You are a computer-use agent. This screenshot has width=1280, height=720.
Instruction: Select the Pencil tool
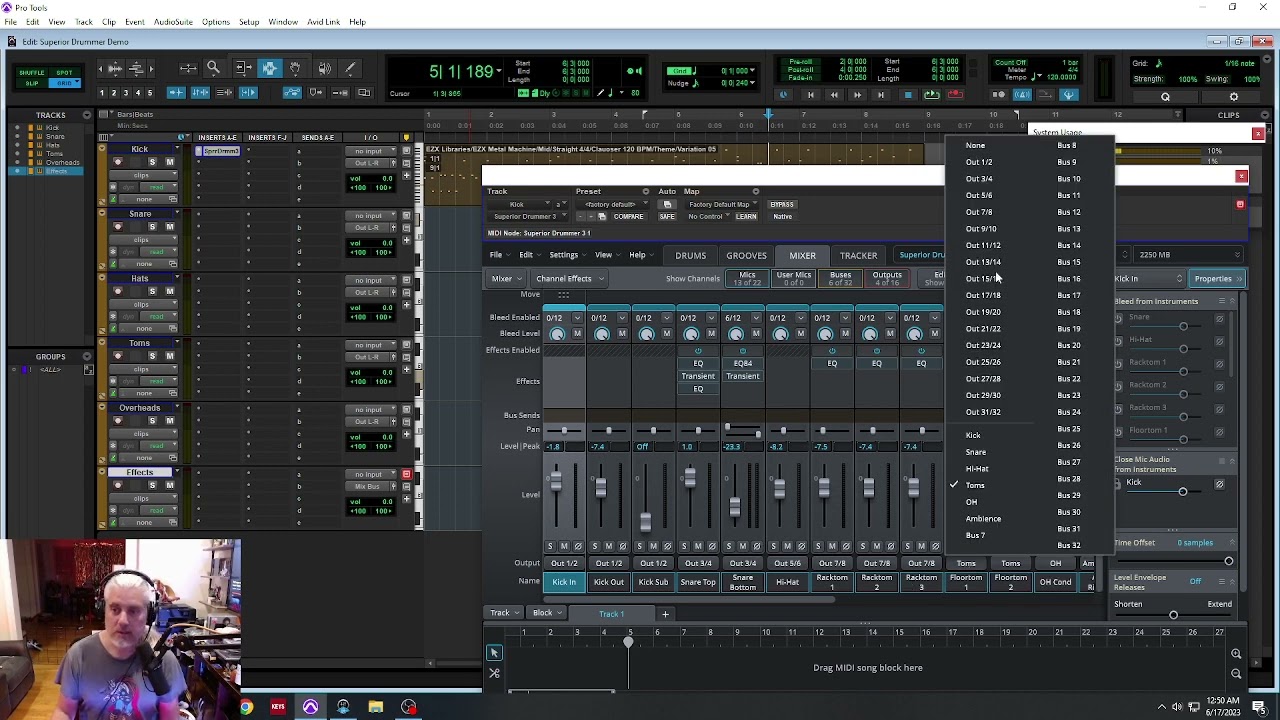350,68
